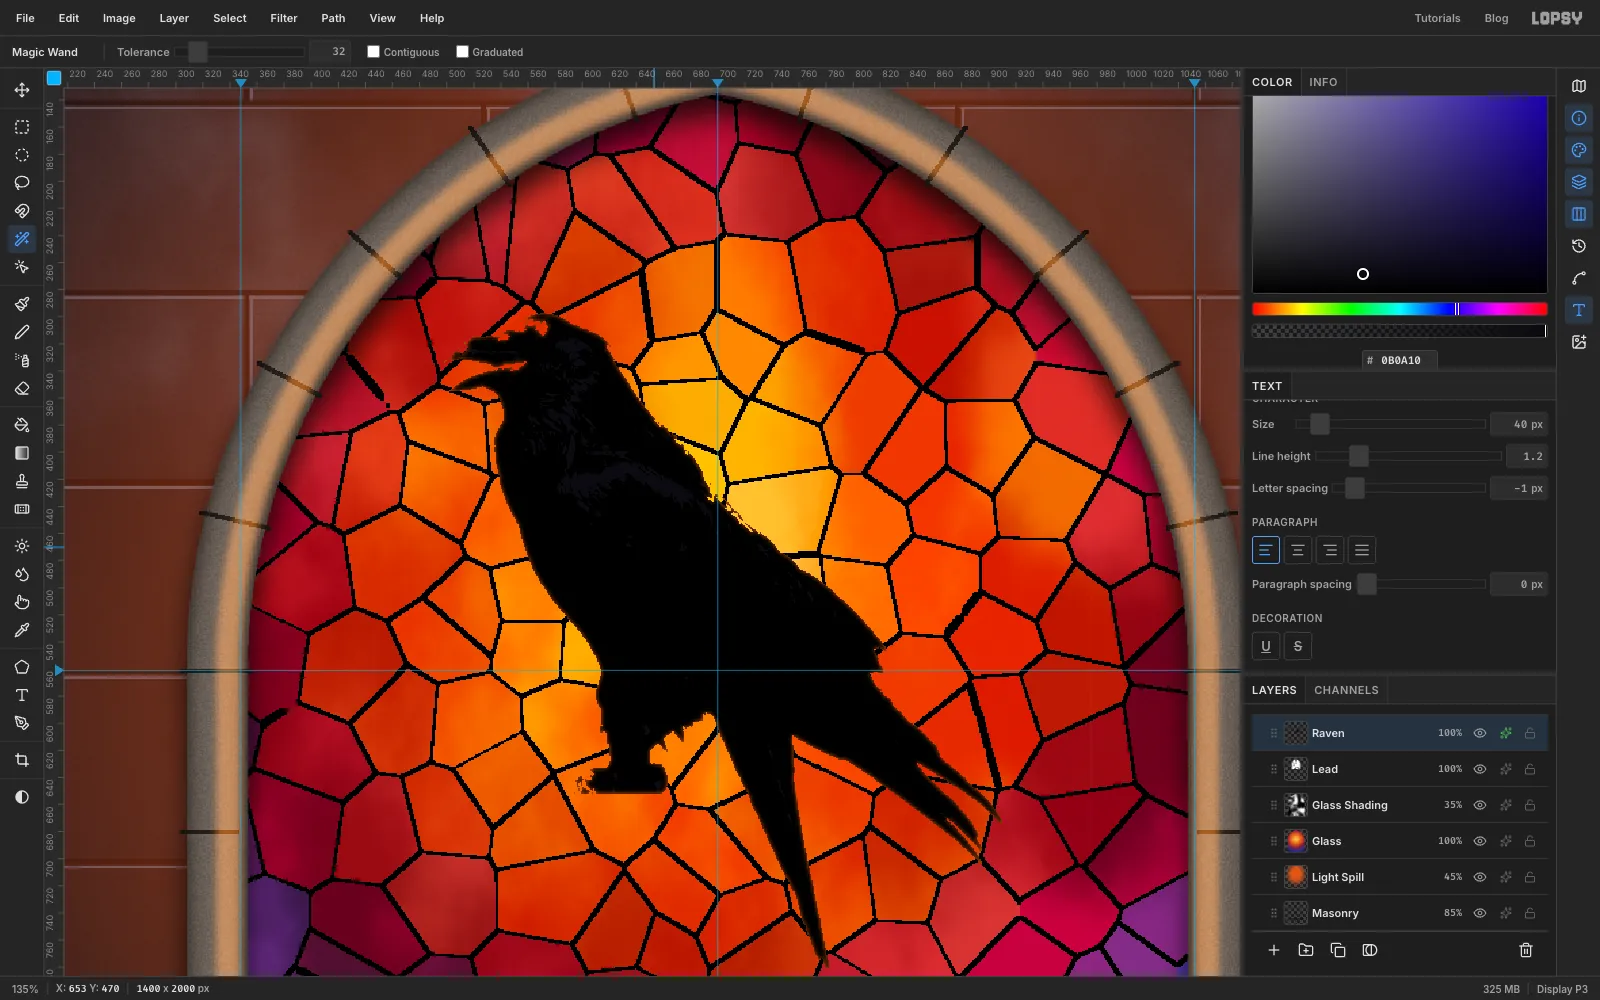Screen dimensions: 1600x1000
Task: Hide the Lead layer
Action: (1480, 769)
